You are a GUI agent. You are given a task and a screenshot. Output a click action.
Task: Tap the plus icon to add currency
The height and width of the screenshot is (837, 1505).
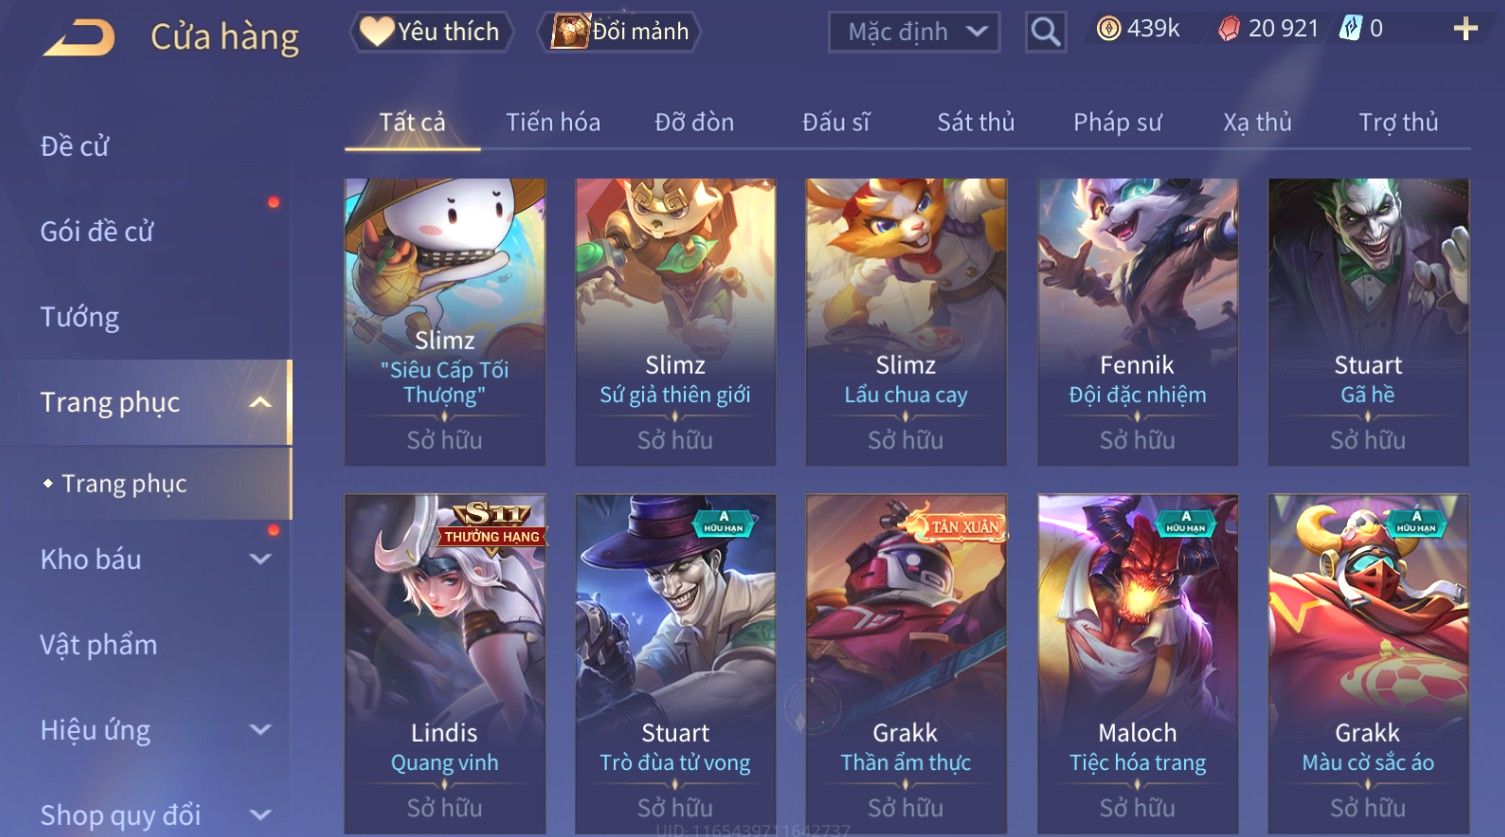(1465, 29)
